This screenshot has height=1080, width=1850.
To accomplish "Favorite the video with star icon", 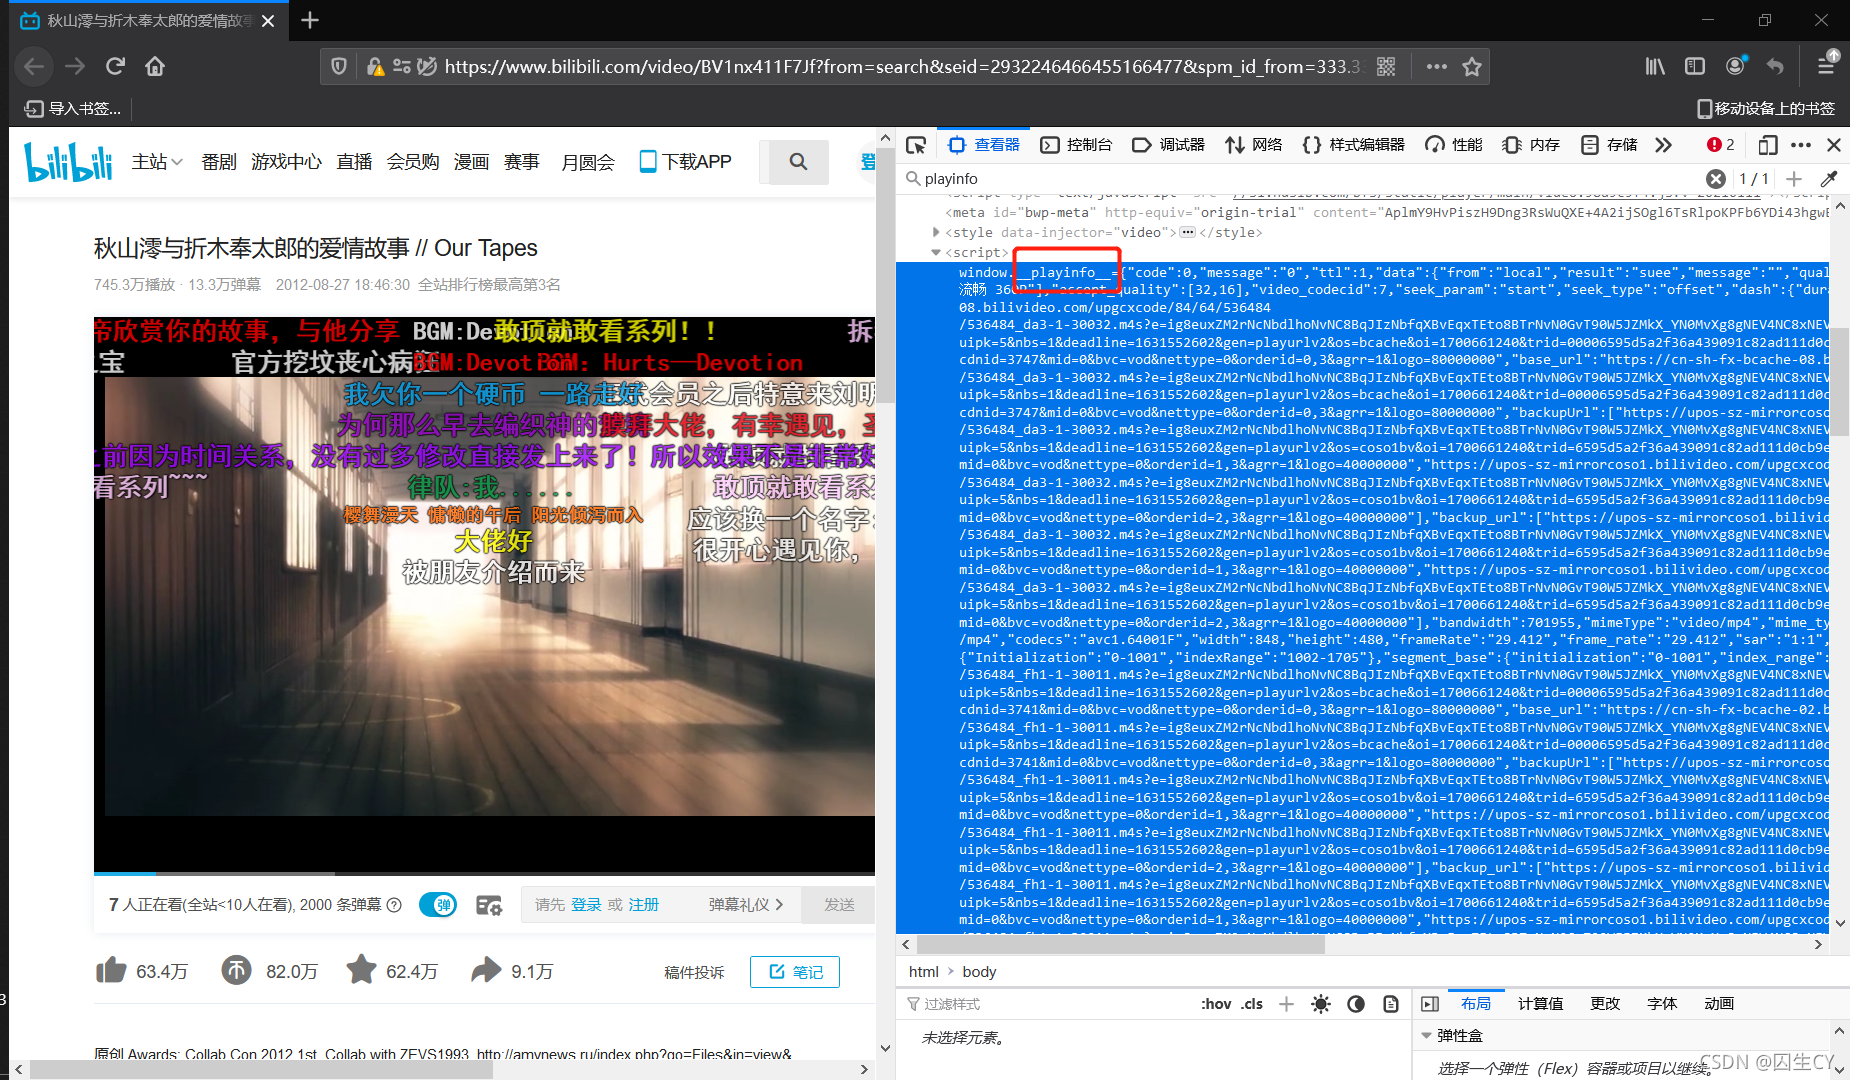I will click(x=361, y=969).
